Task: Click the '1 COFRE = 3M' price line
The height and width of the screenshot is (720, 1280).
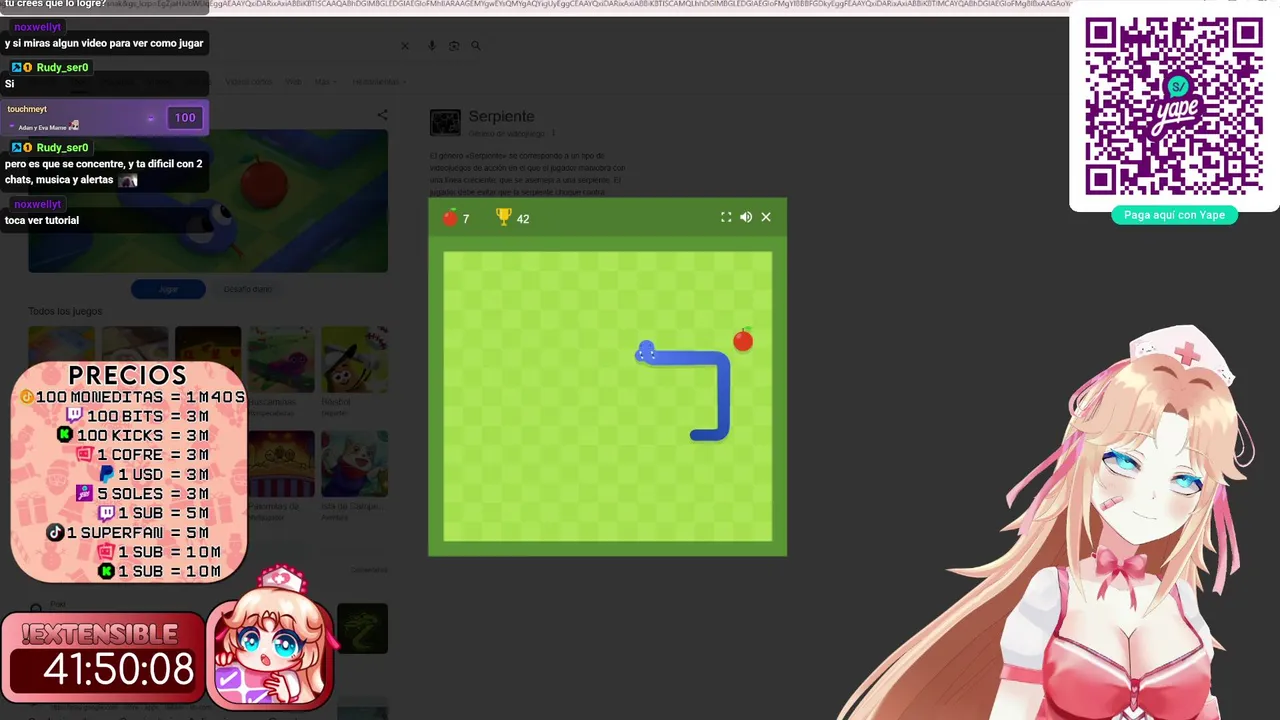Action: pyautogui.click(x=143, y=454)
